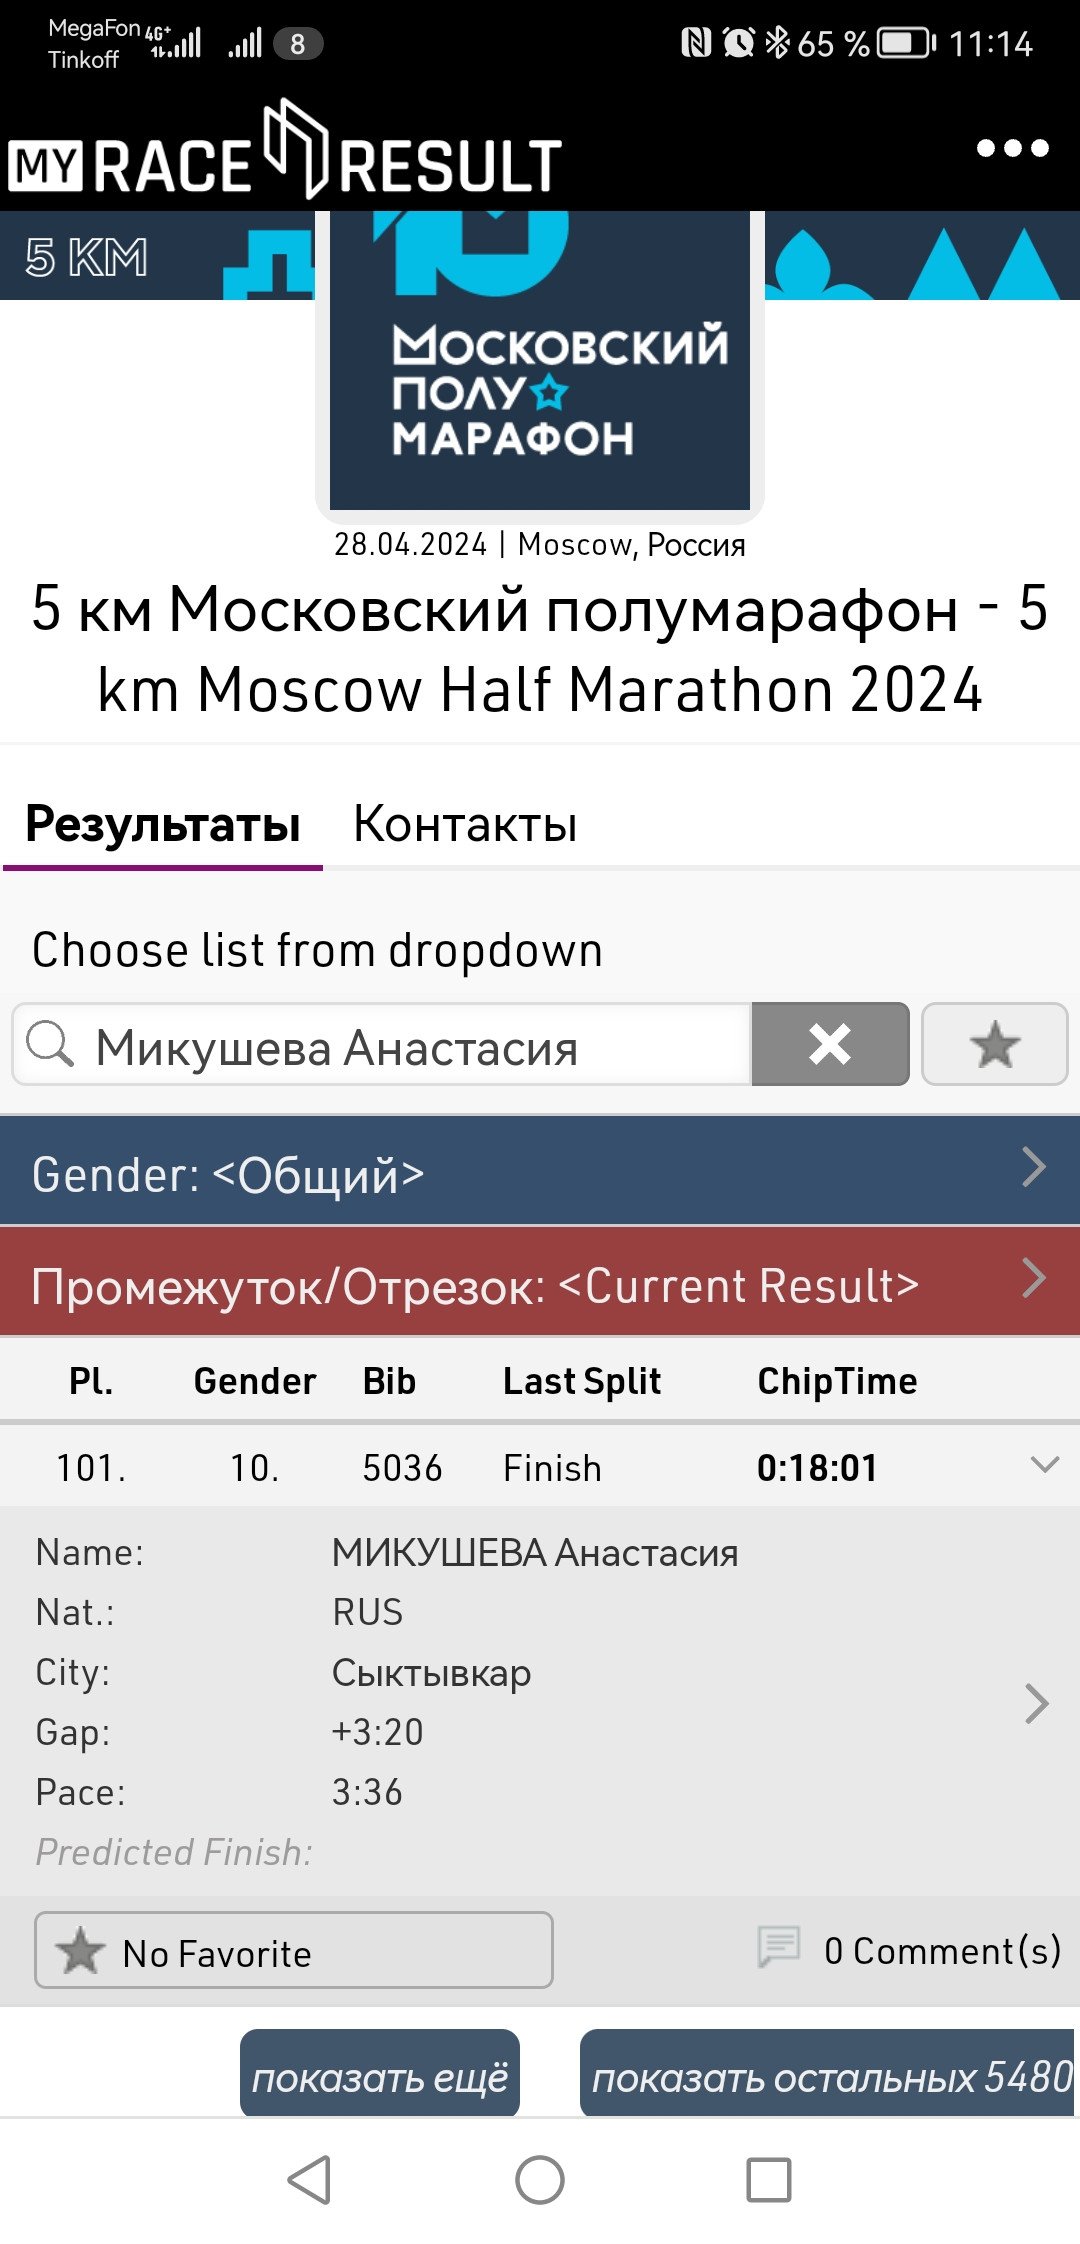Viewport: 1080px width, 2244px height.
Task: Clear the search with X button
Action: pos(830,1044)
